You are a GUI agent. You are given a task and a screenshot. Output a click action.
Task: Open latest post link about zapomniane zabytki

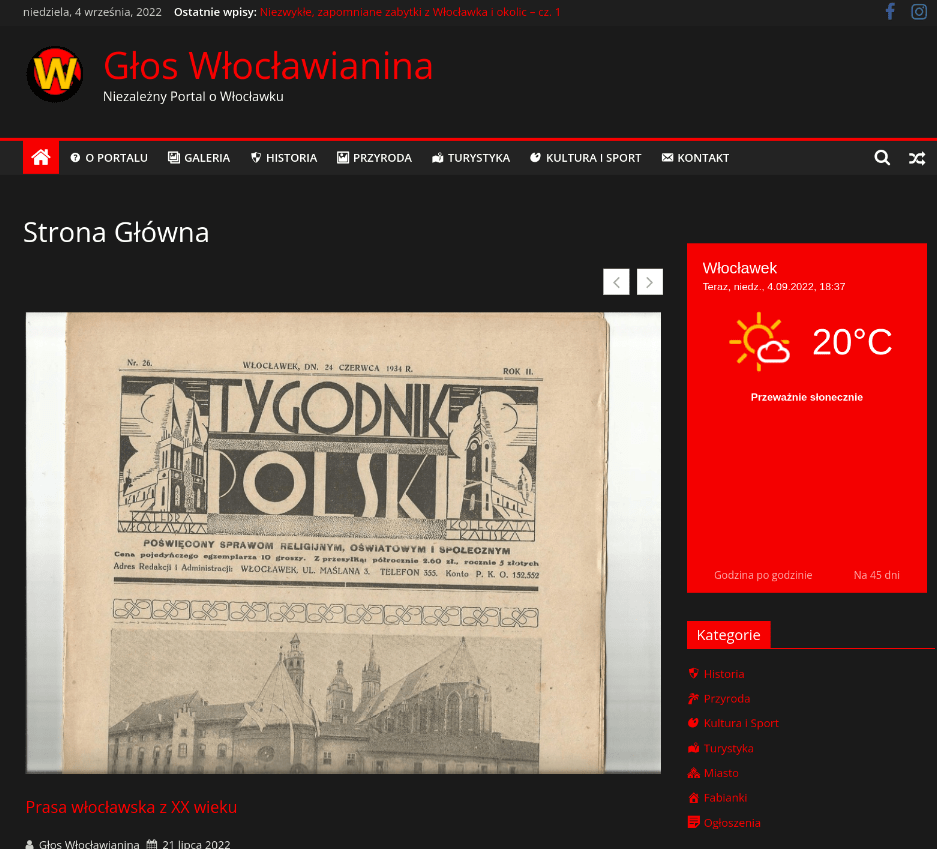click(x=410, y=12)
